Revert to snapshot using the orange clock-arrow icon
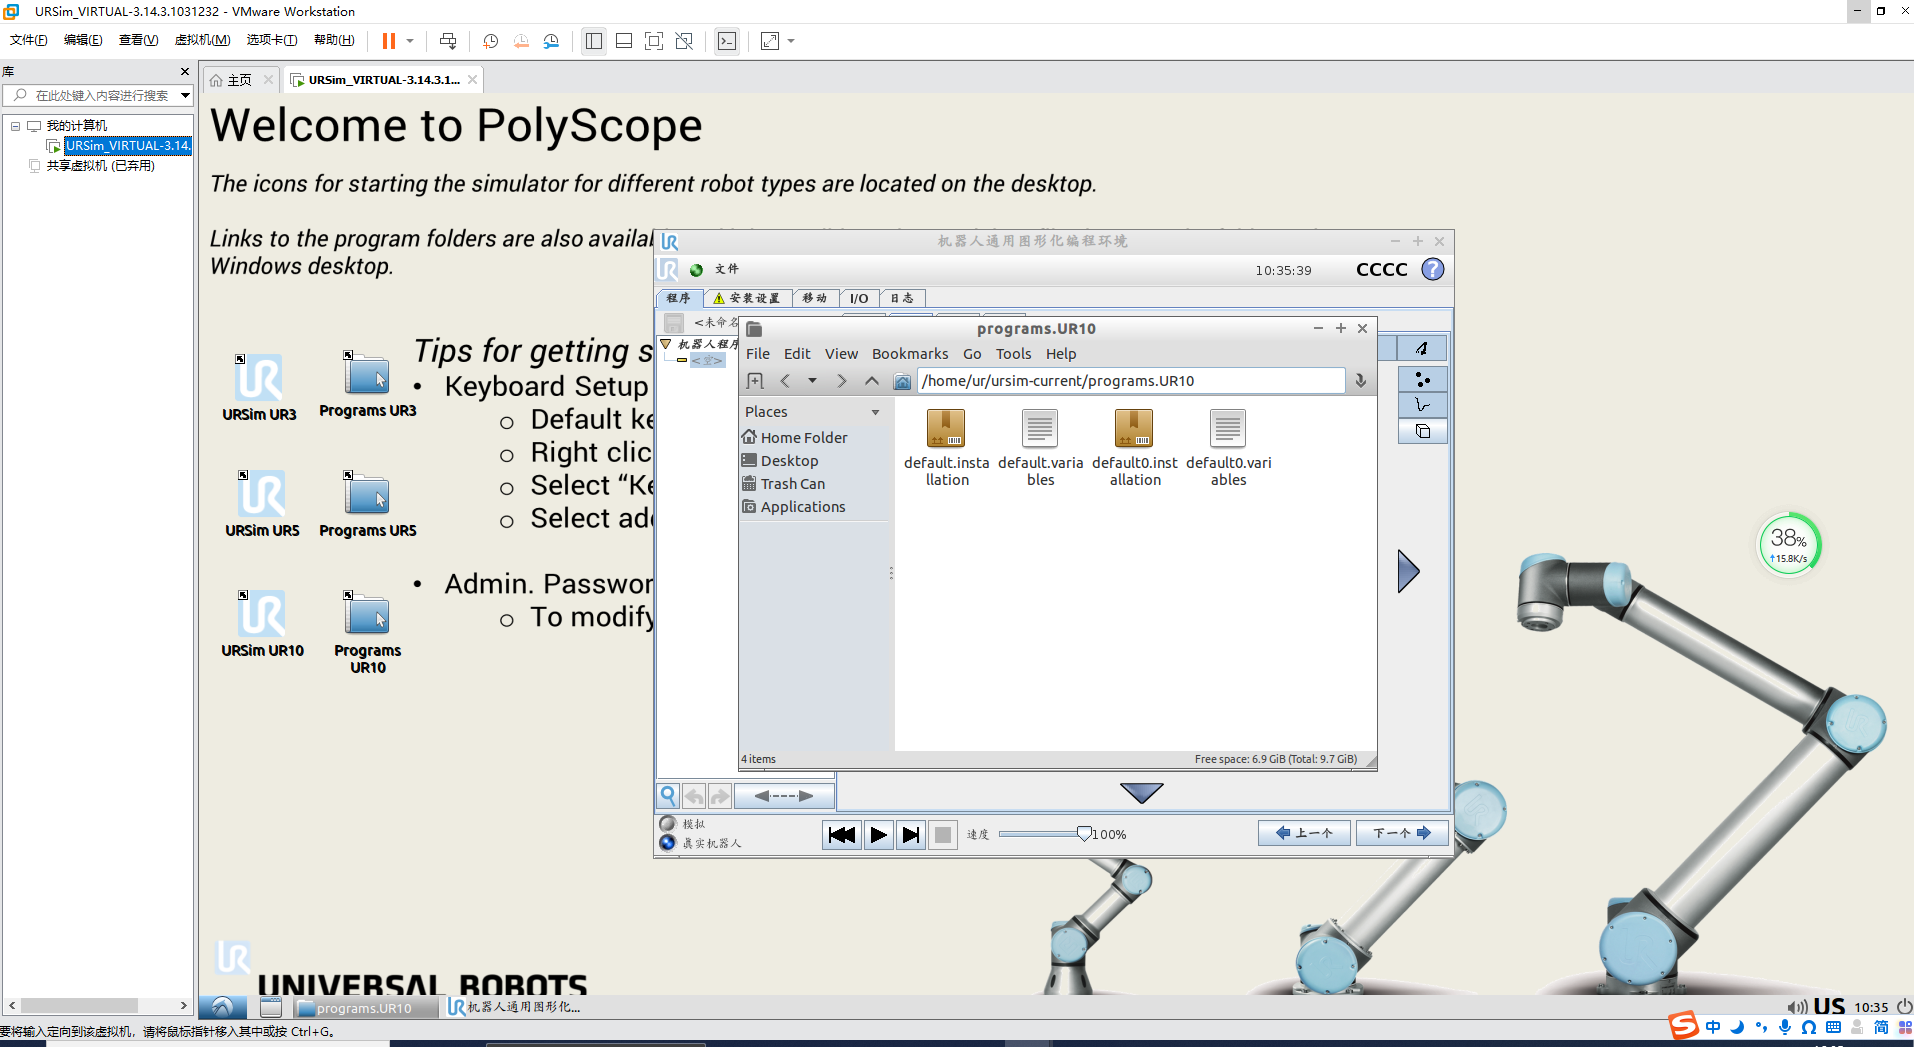 click(x=521, y=41)
